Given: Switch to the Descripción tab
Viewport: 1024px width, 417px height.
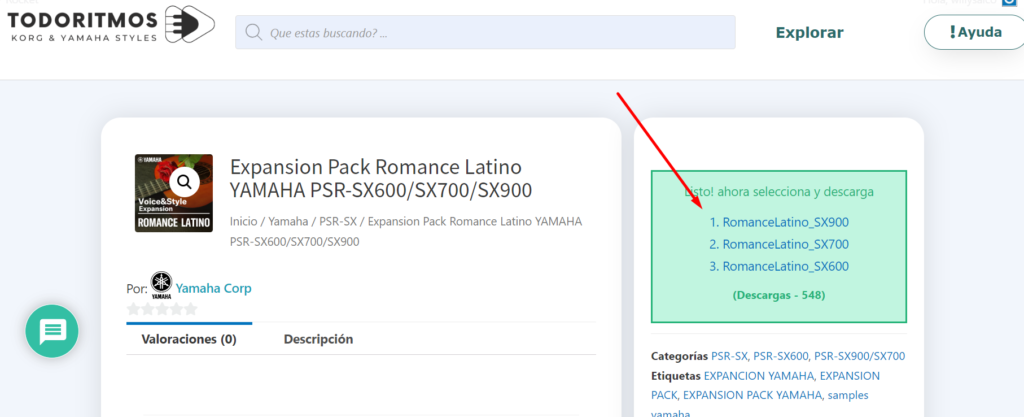Looking at the screenshot, I should tap(318, 339).
